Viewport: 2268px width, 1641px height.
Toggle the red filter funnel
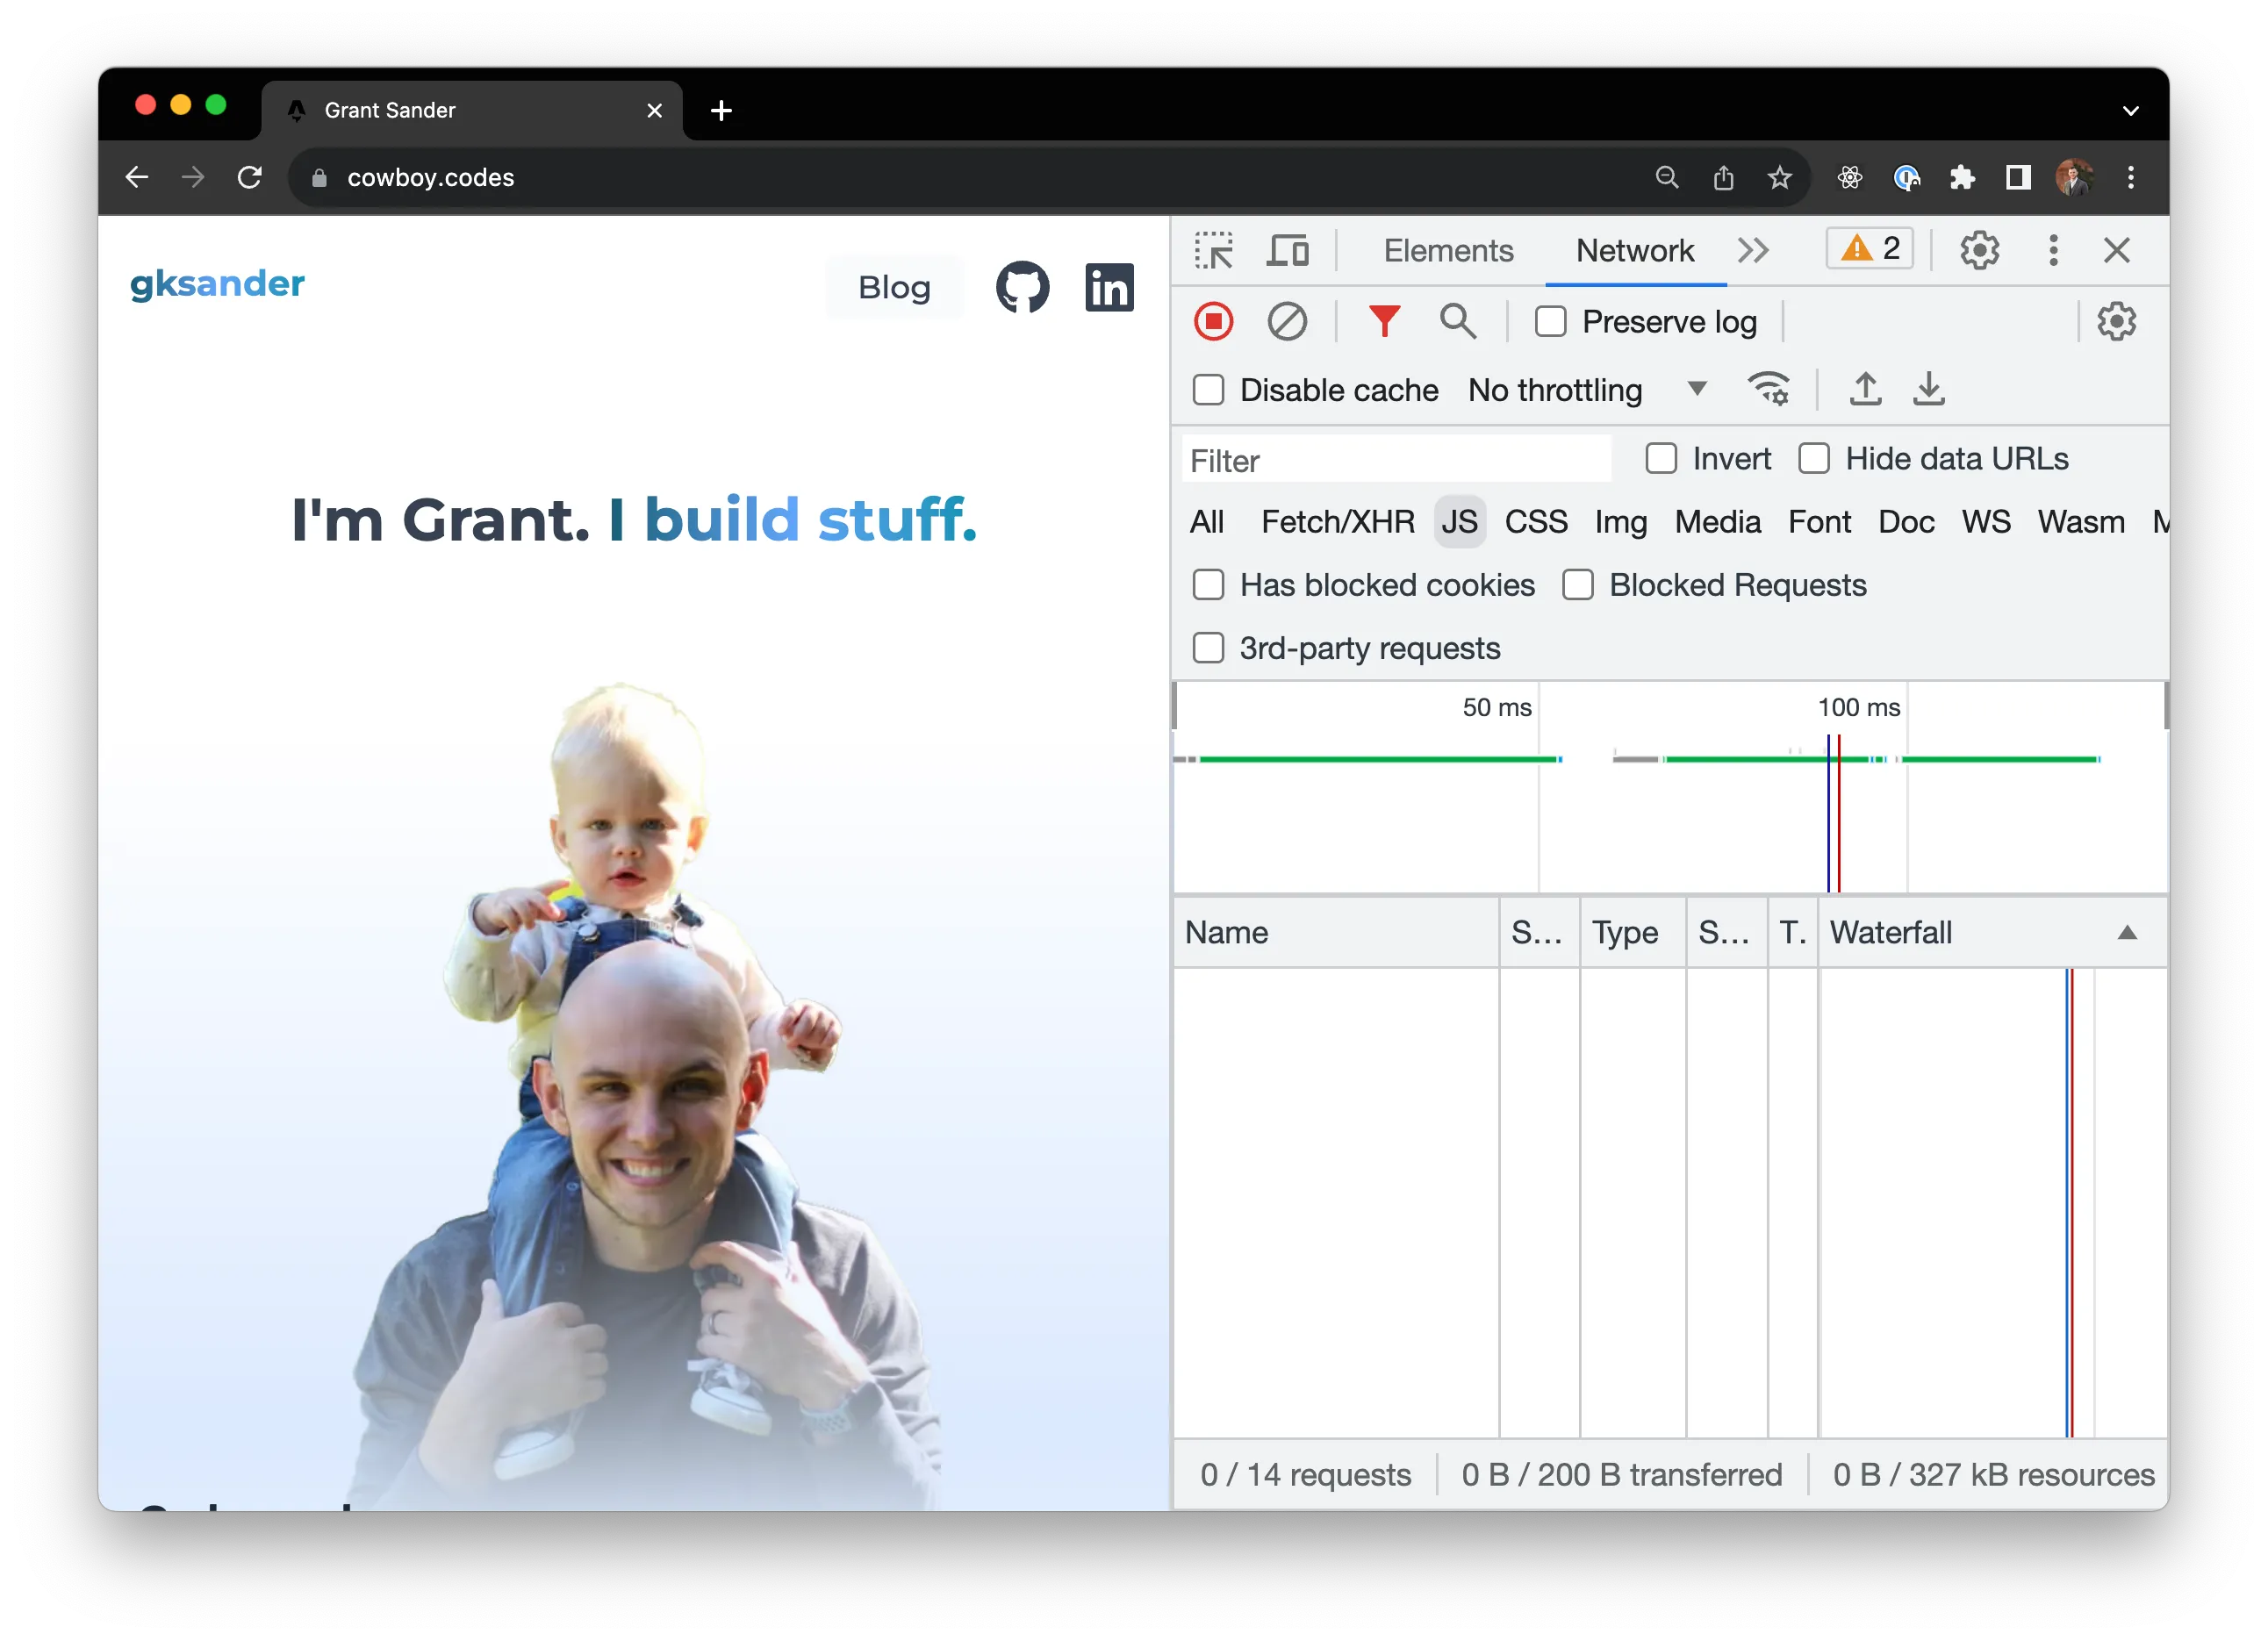(1384, 321)
